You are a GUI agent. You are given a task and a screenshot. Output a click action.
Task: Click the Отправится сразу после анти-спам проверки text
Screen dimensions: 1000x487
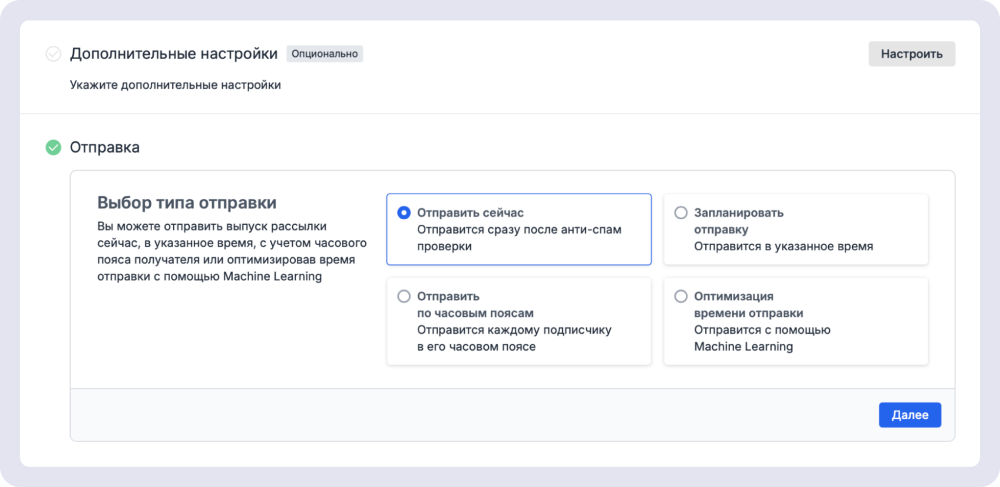tap(518, 238)
